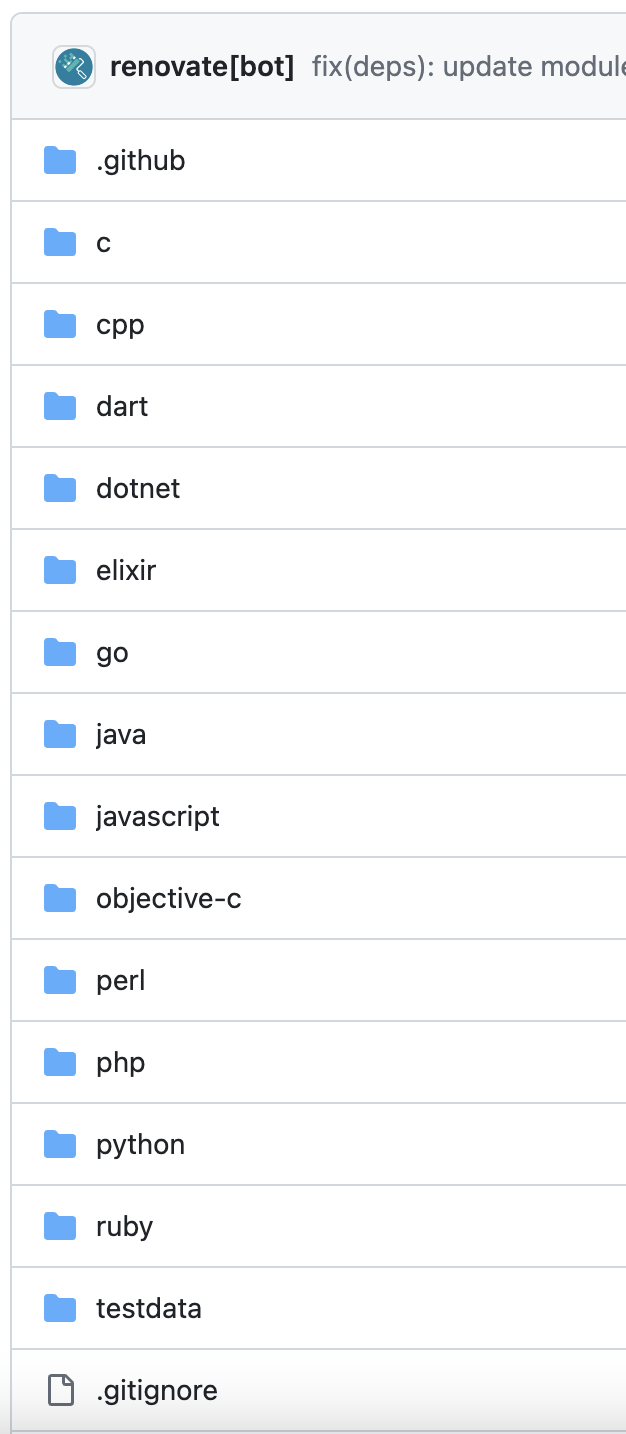
Task: Open the fix(deps) commit message link
Action: [469, 67]
